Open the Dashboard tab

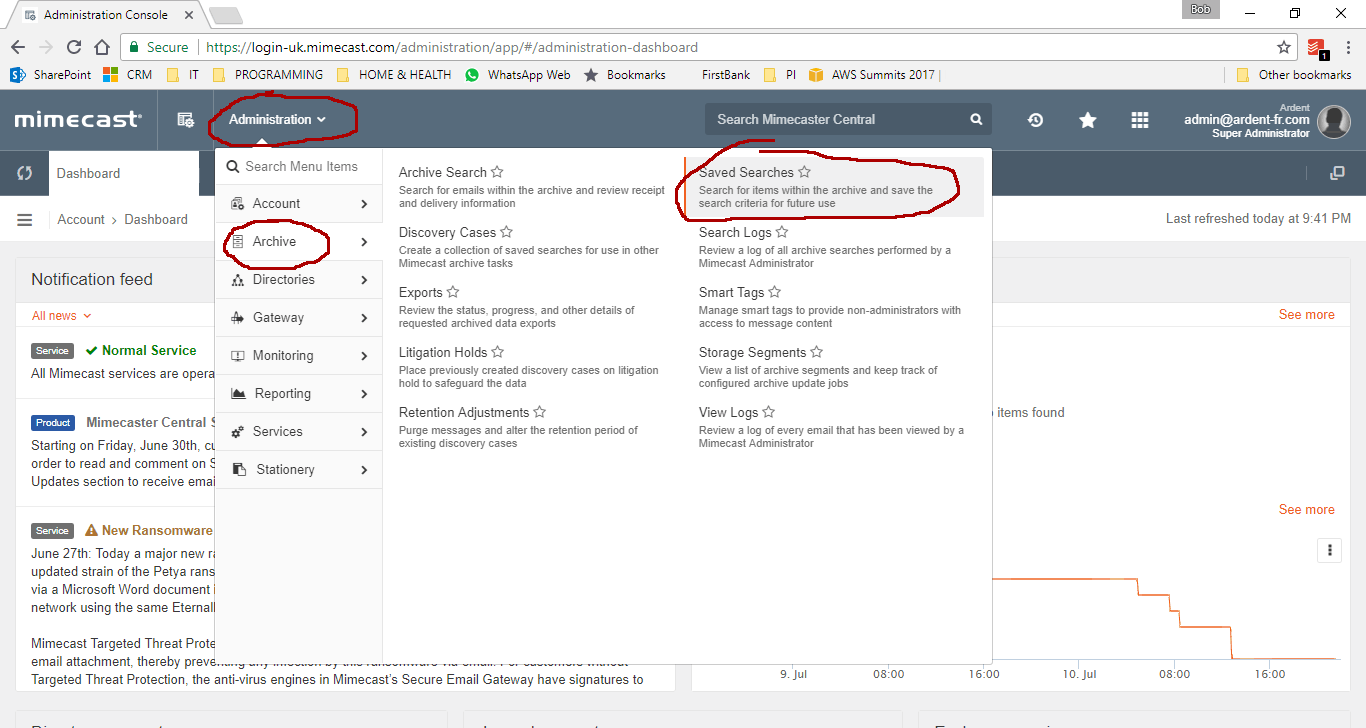point(124,173)
